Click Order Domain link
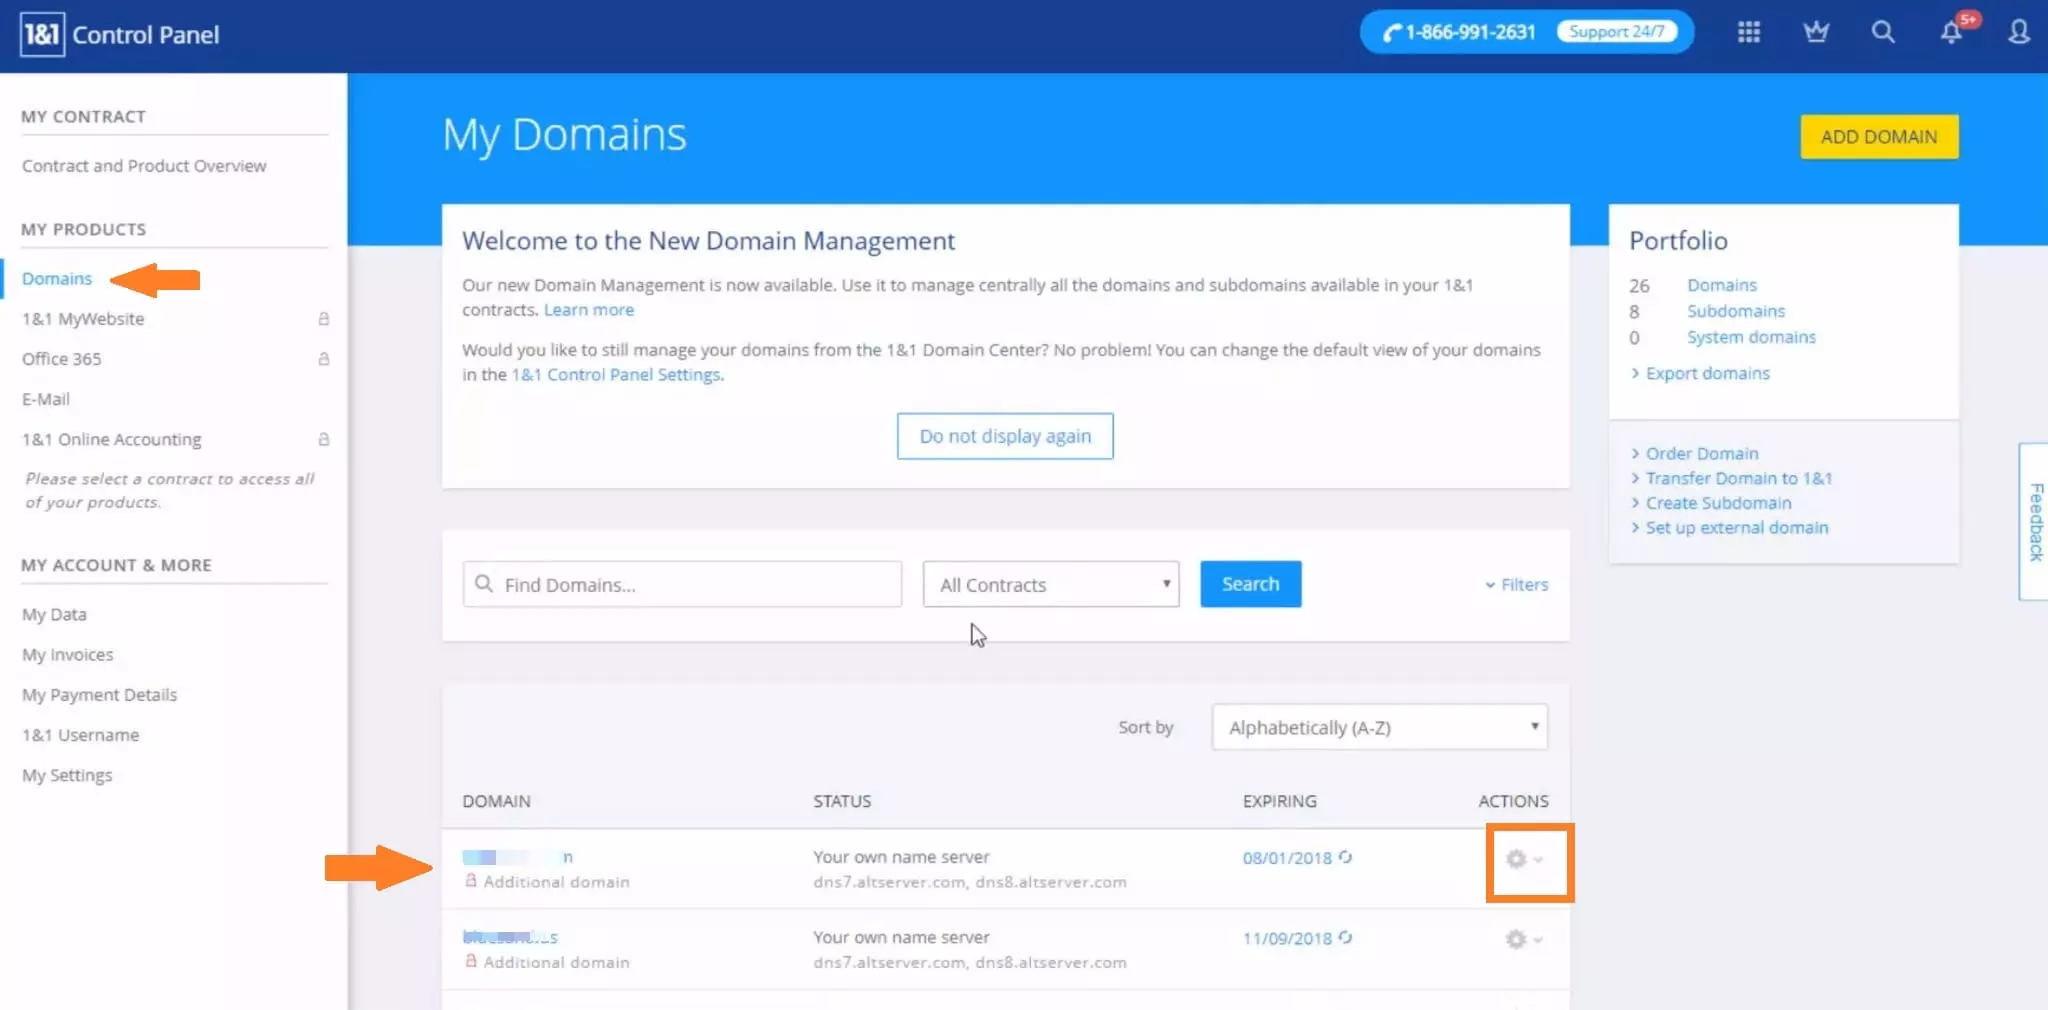 (1702, 453)
